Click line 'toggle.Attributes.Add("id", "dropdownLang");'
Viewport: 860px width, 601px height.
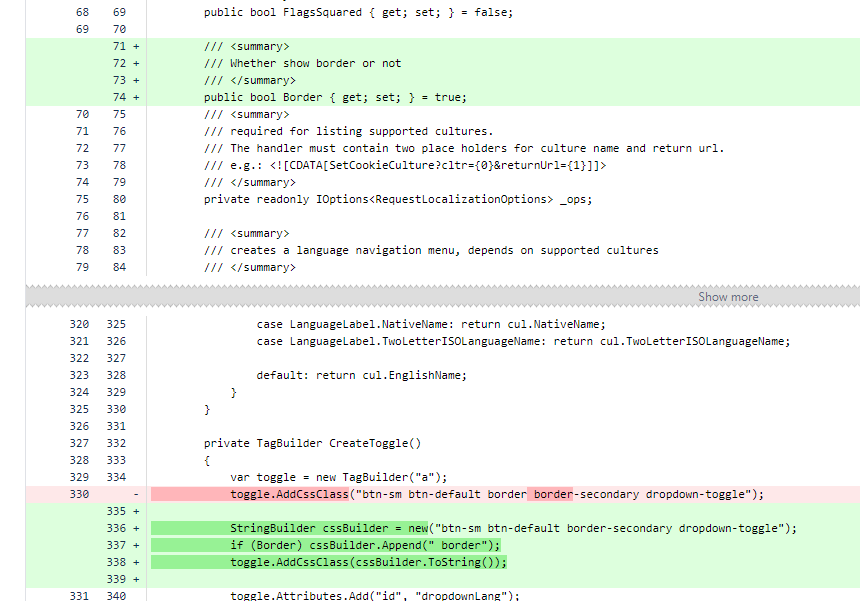pos(375,596)
